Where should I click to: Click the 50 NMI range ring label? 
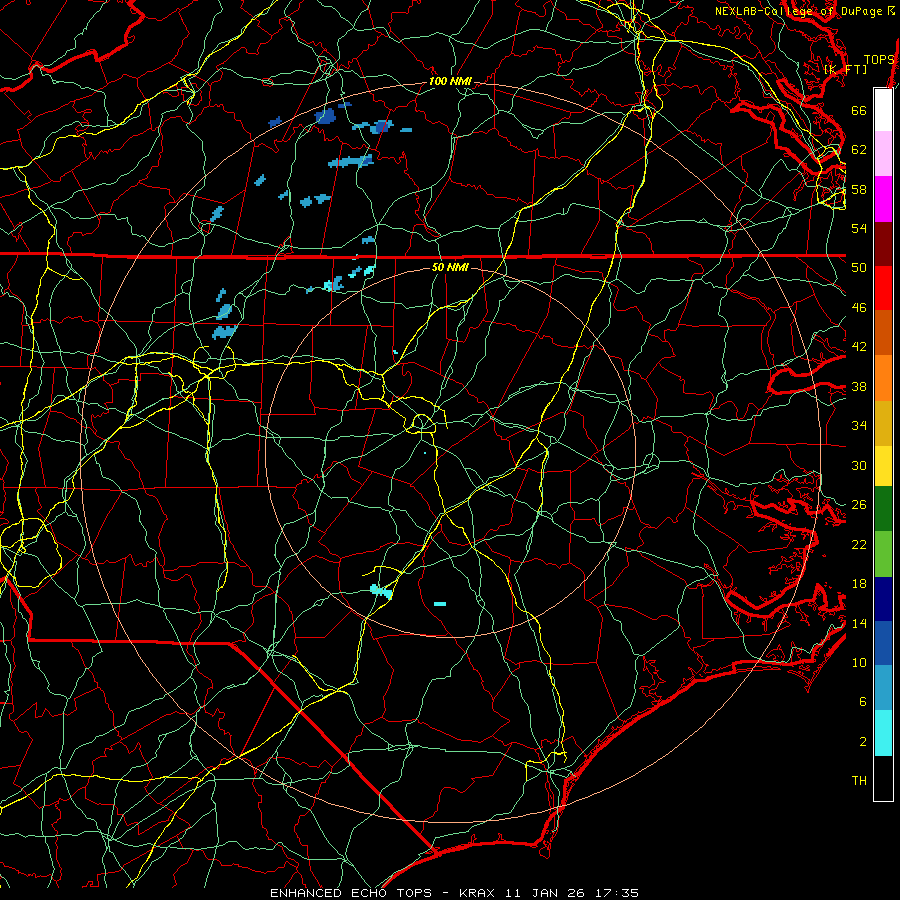[x=450, y=267]
